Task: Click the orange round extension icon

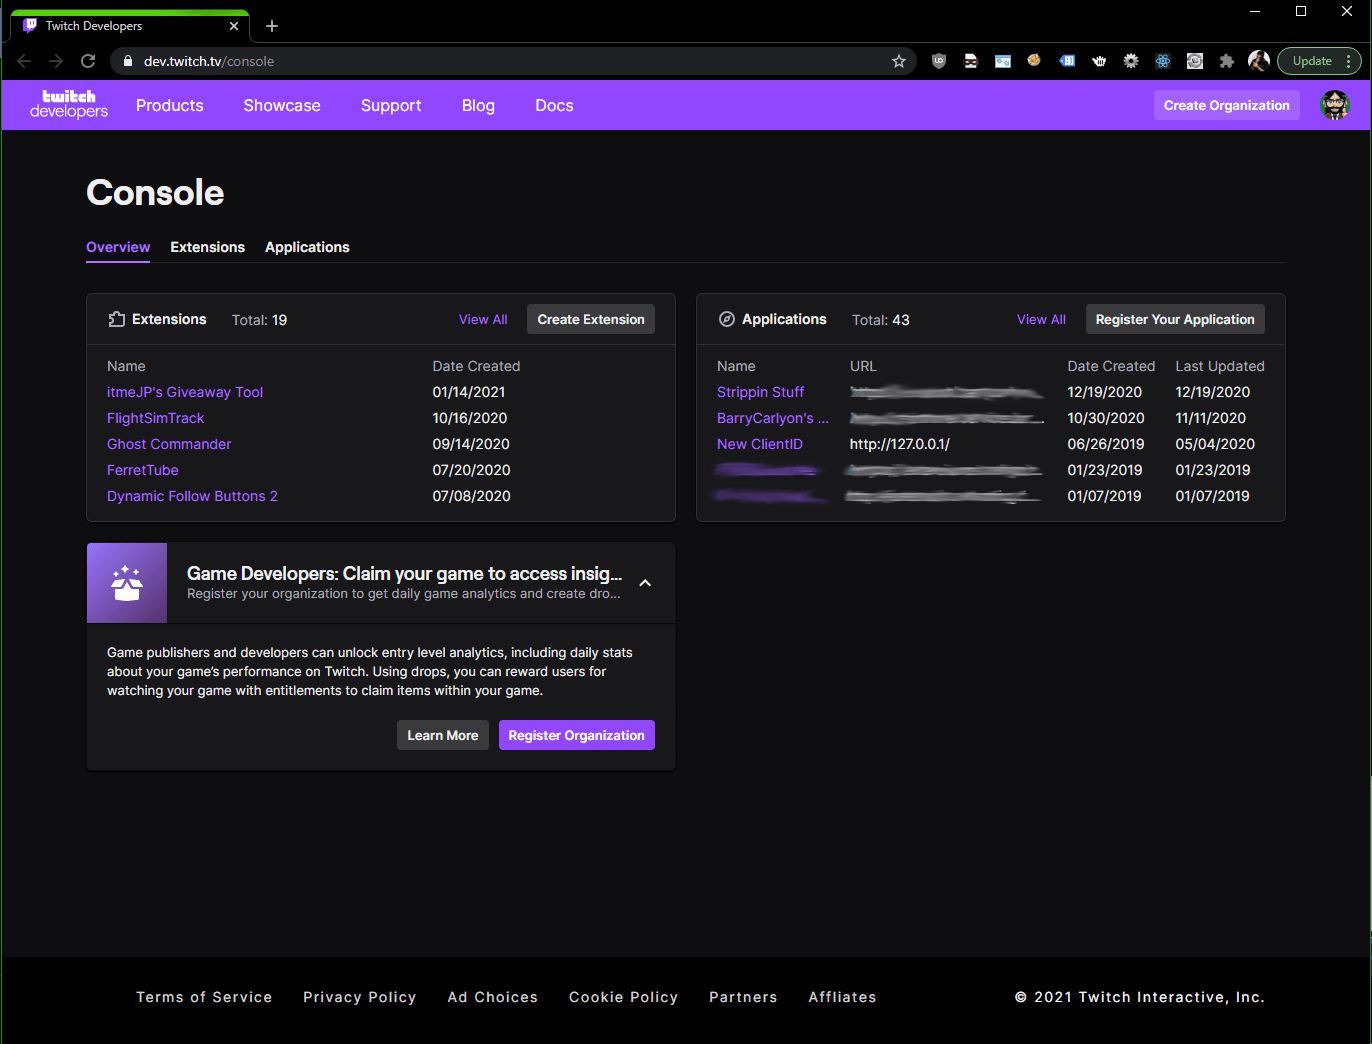Action: pyautogui.click(x=1035, y=61)
